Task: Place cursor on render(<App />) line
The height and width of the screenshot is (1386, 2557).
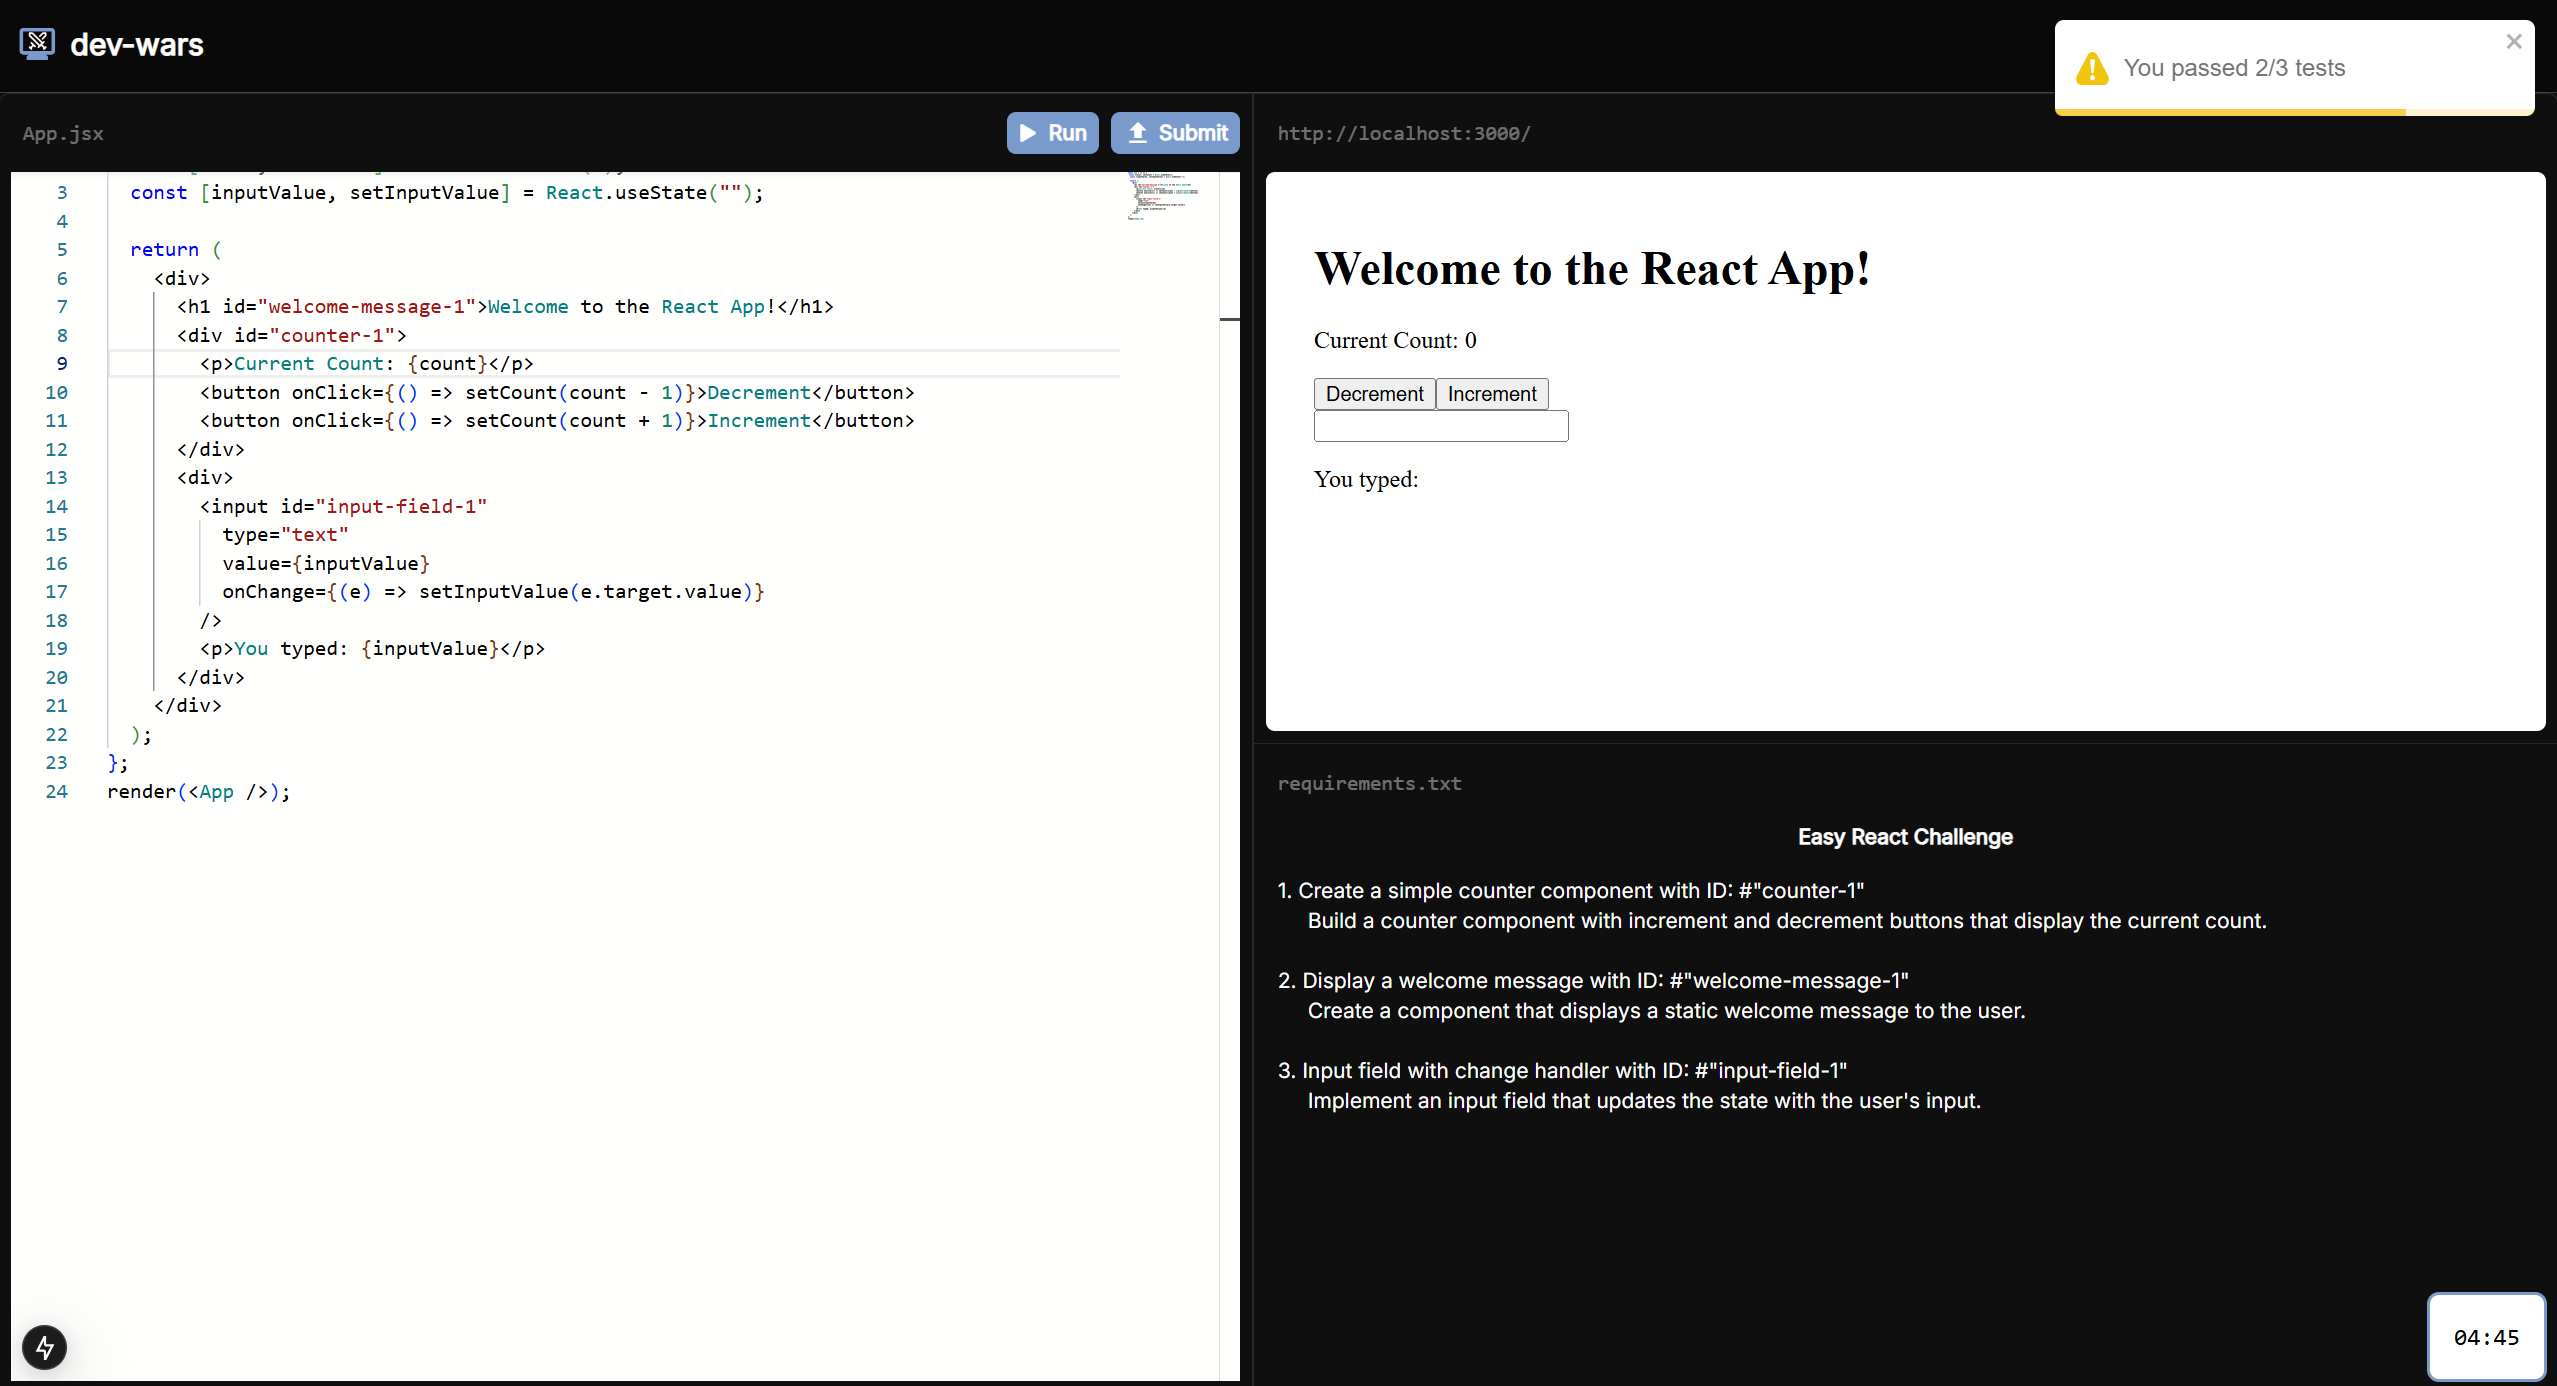Action: [198, 792]
